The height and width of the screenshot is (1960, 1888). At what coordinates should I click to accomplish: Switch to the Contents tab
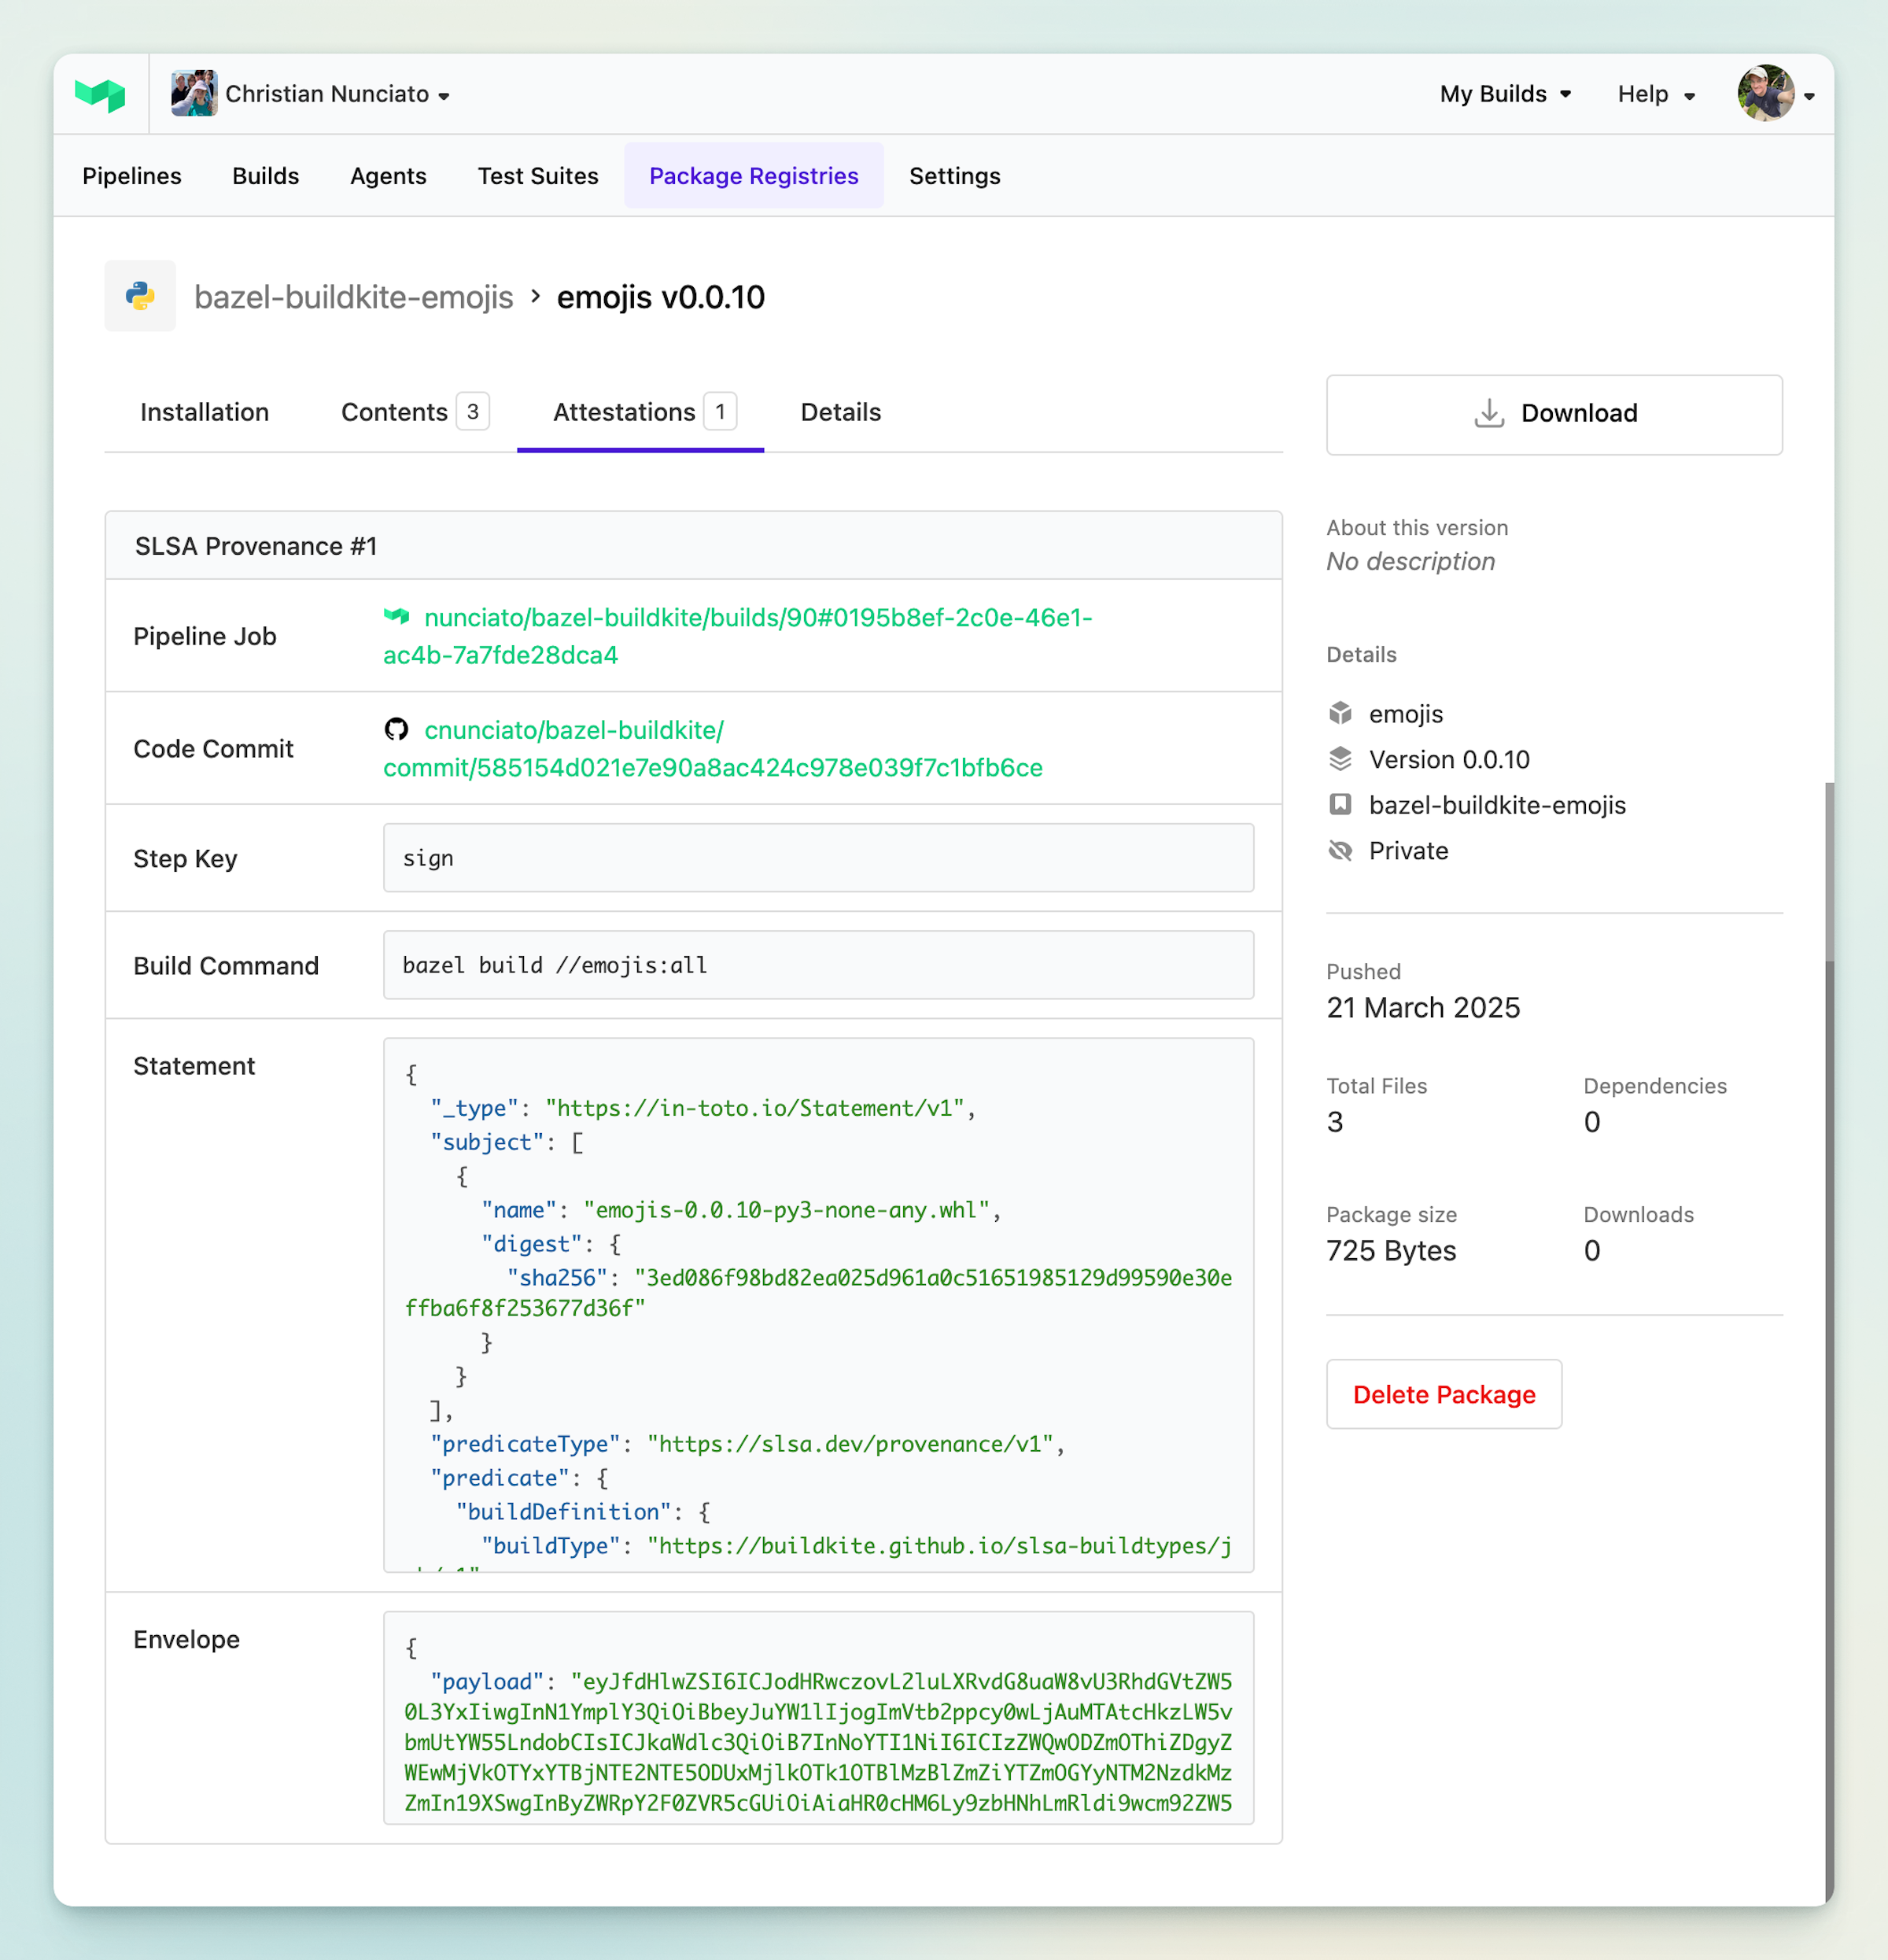click(394, 412)
